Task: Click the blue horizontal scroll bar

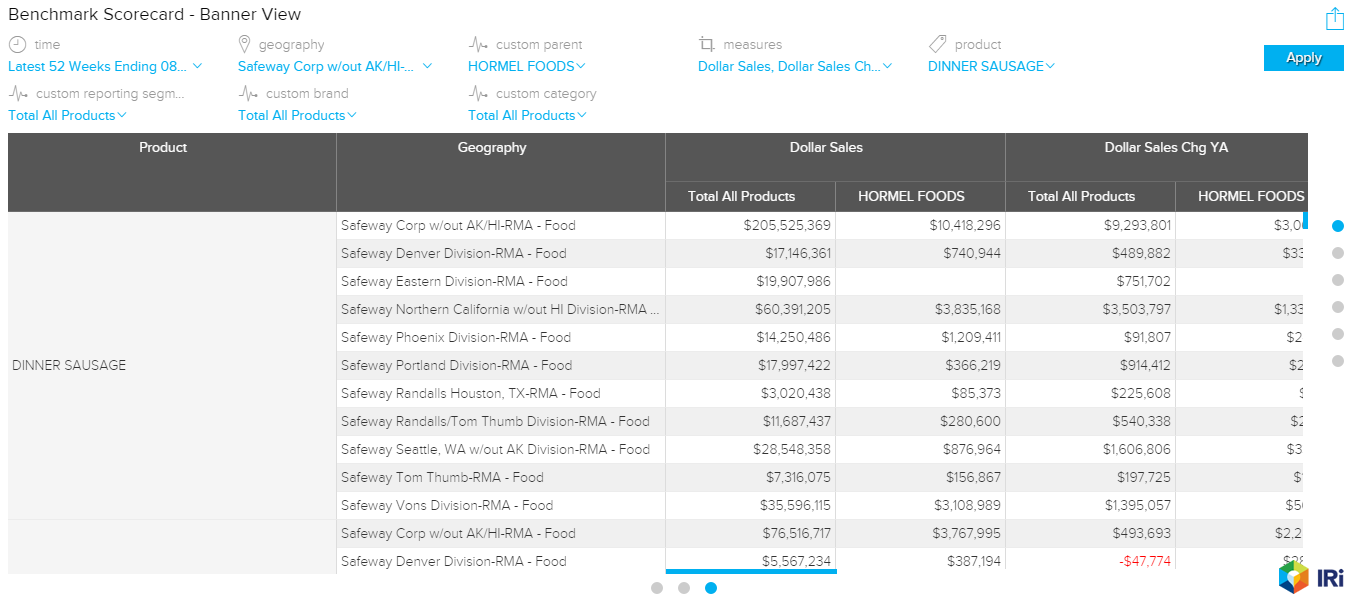Action: click(751, 571)
